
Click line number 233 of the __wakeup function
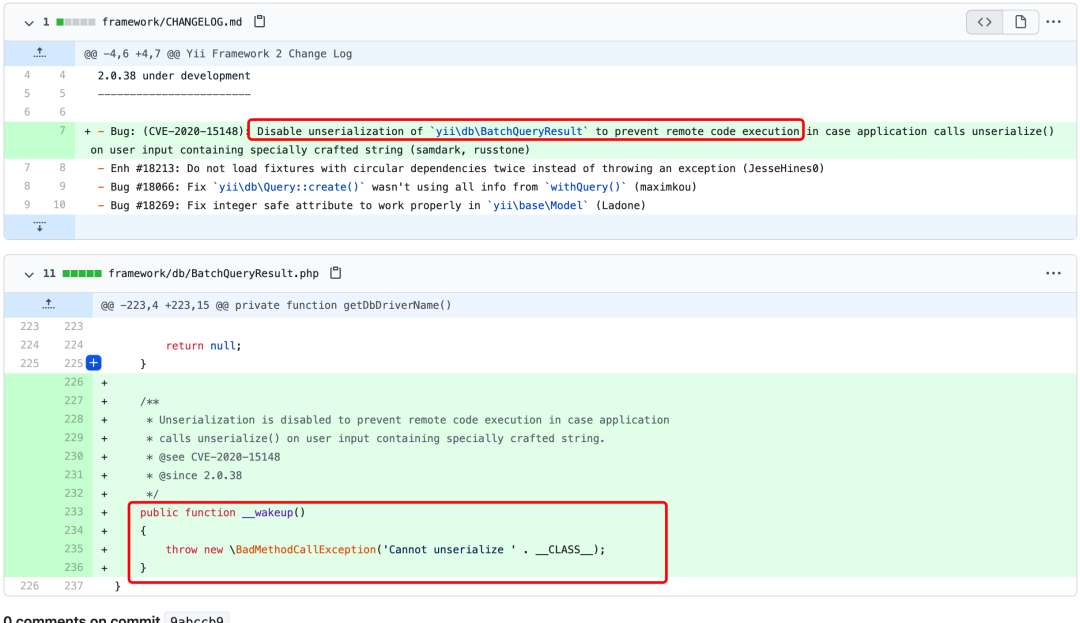click(x=74, y=512)
